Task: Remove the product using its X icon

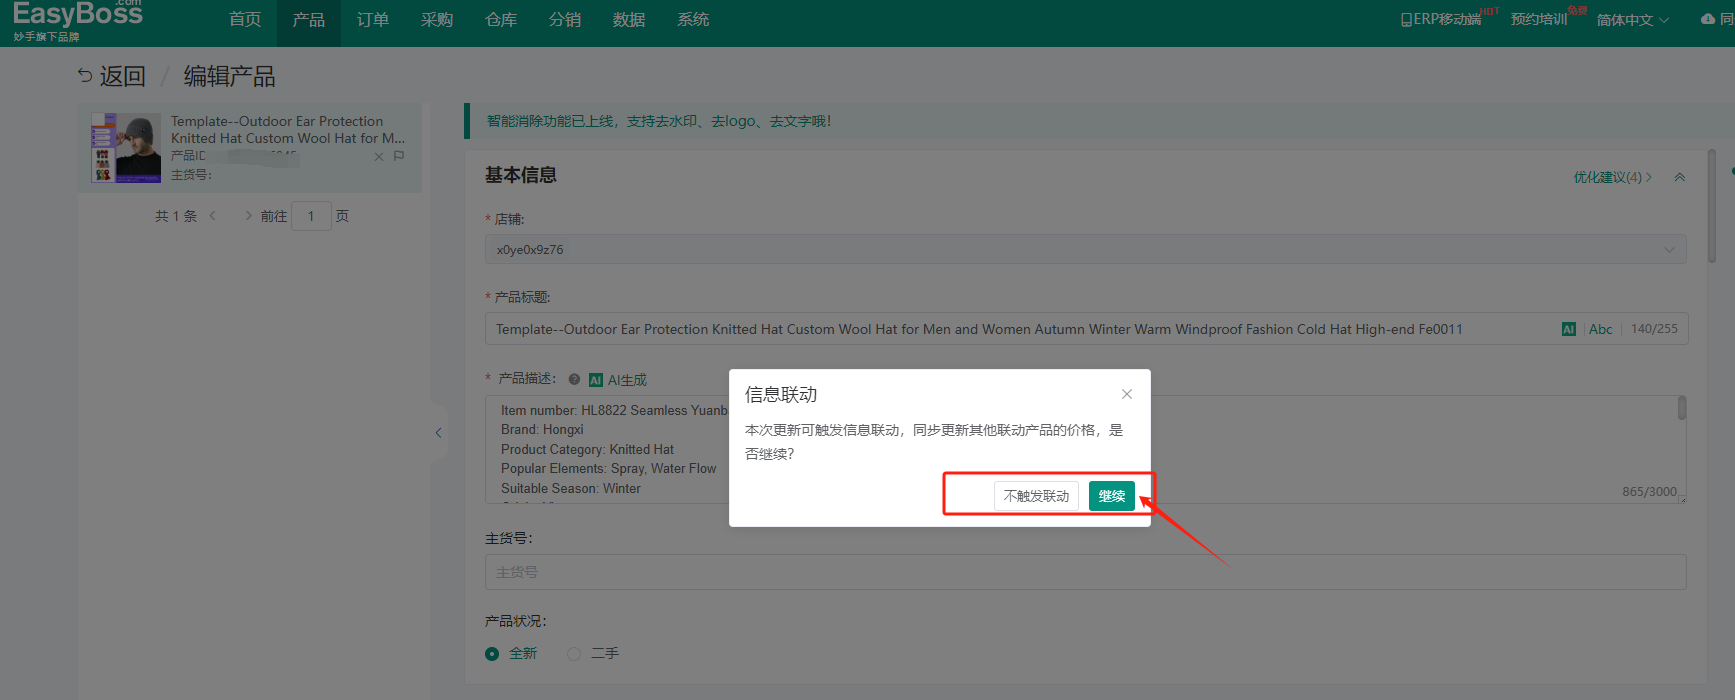Action: [x=379, y=156]
